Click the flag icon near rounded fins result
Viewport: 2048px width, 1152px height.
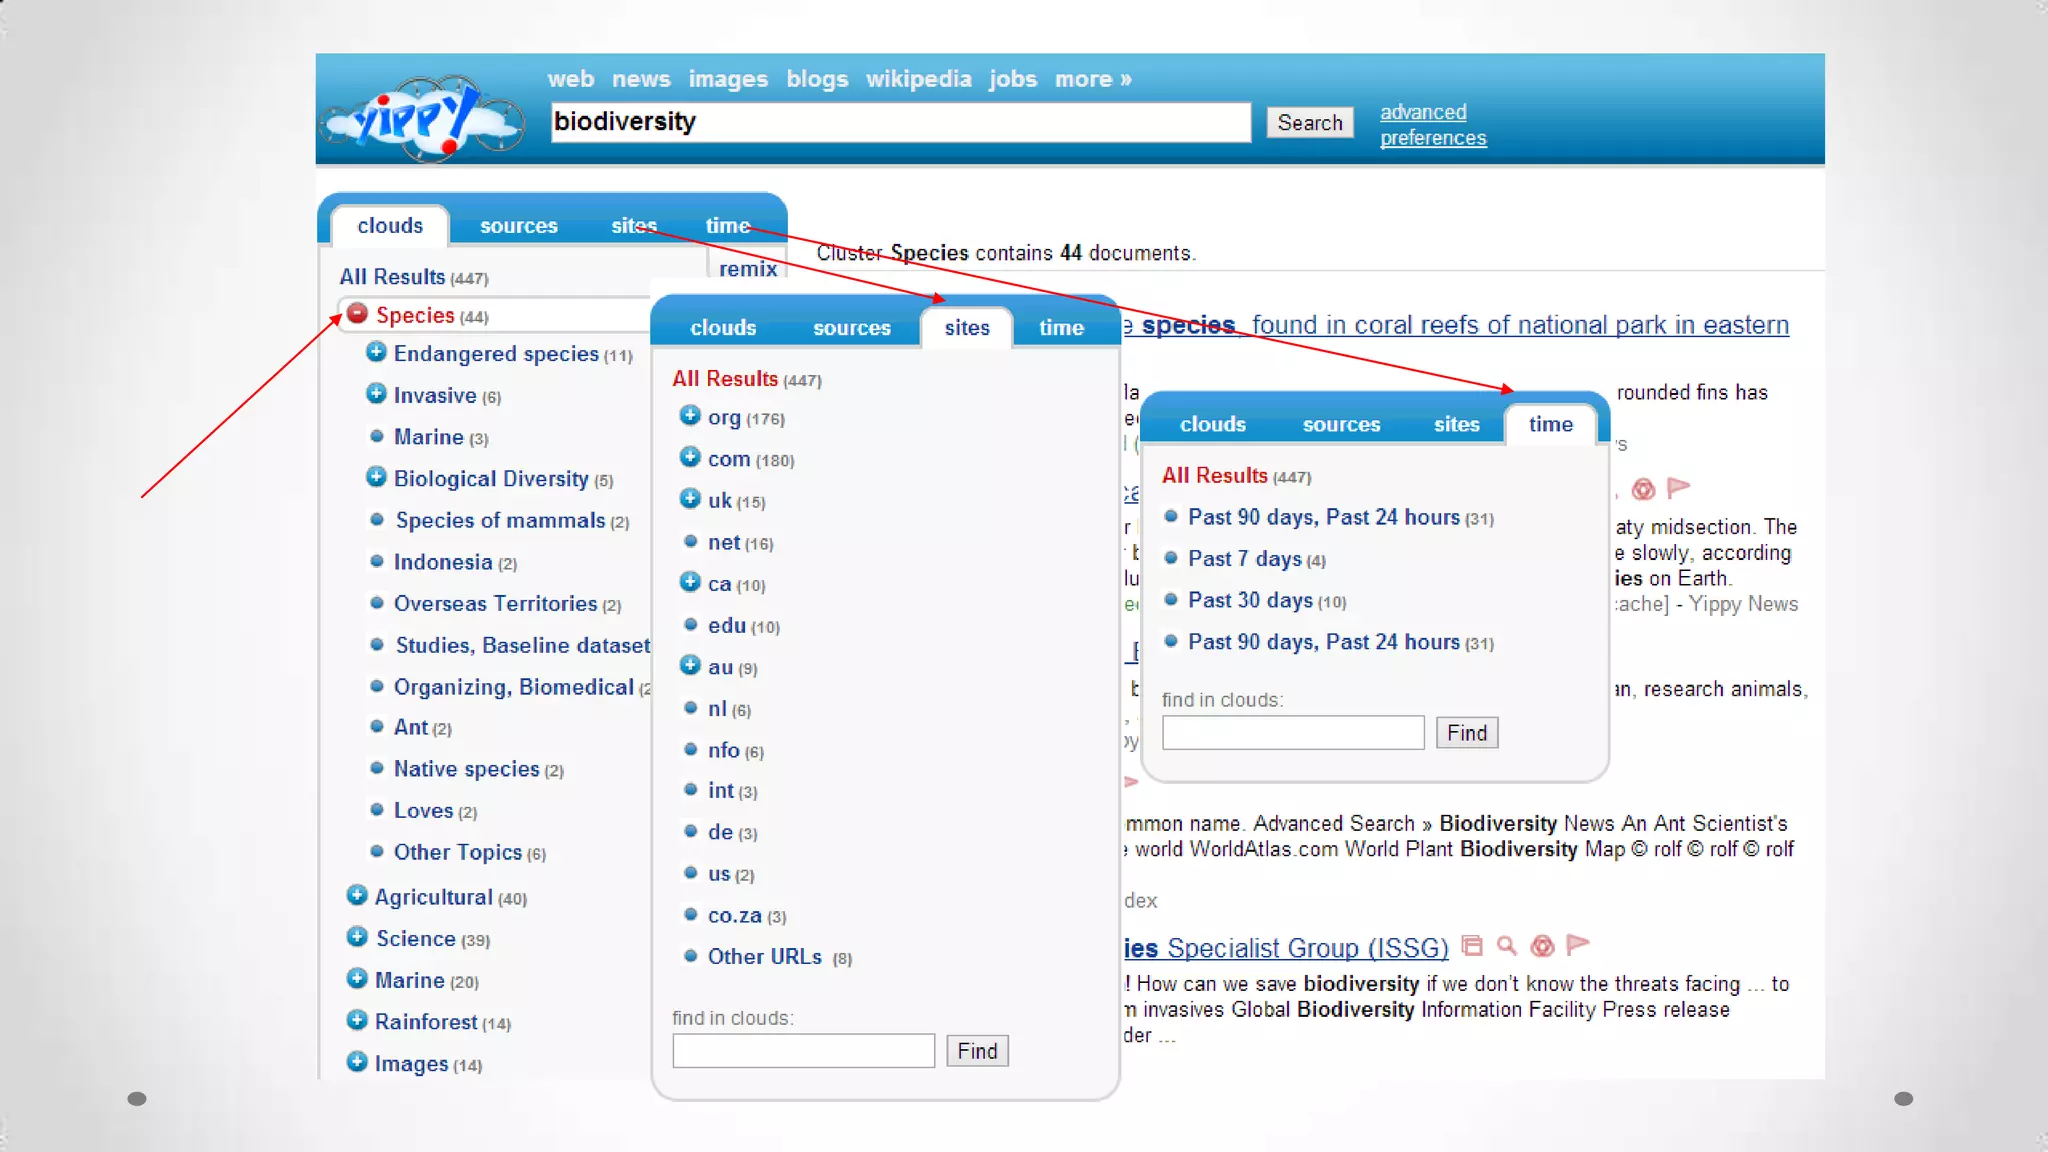click(x=1678, y=488)
